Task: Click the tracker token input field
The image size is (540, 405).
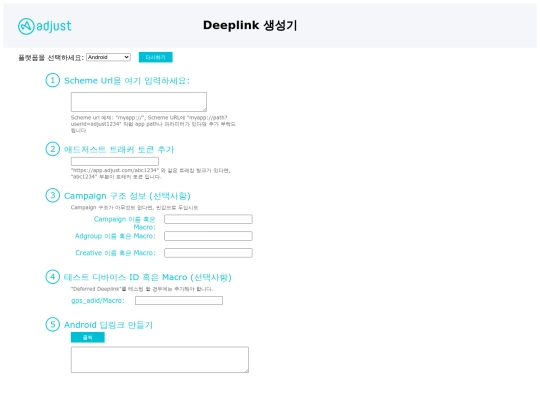Action: point(115,161)
